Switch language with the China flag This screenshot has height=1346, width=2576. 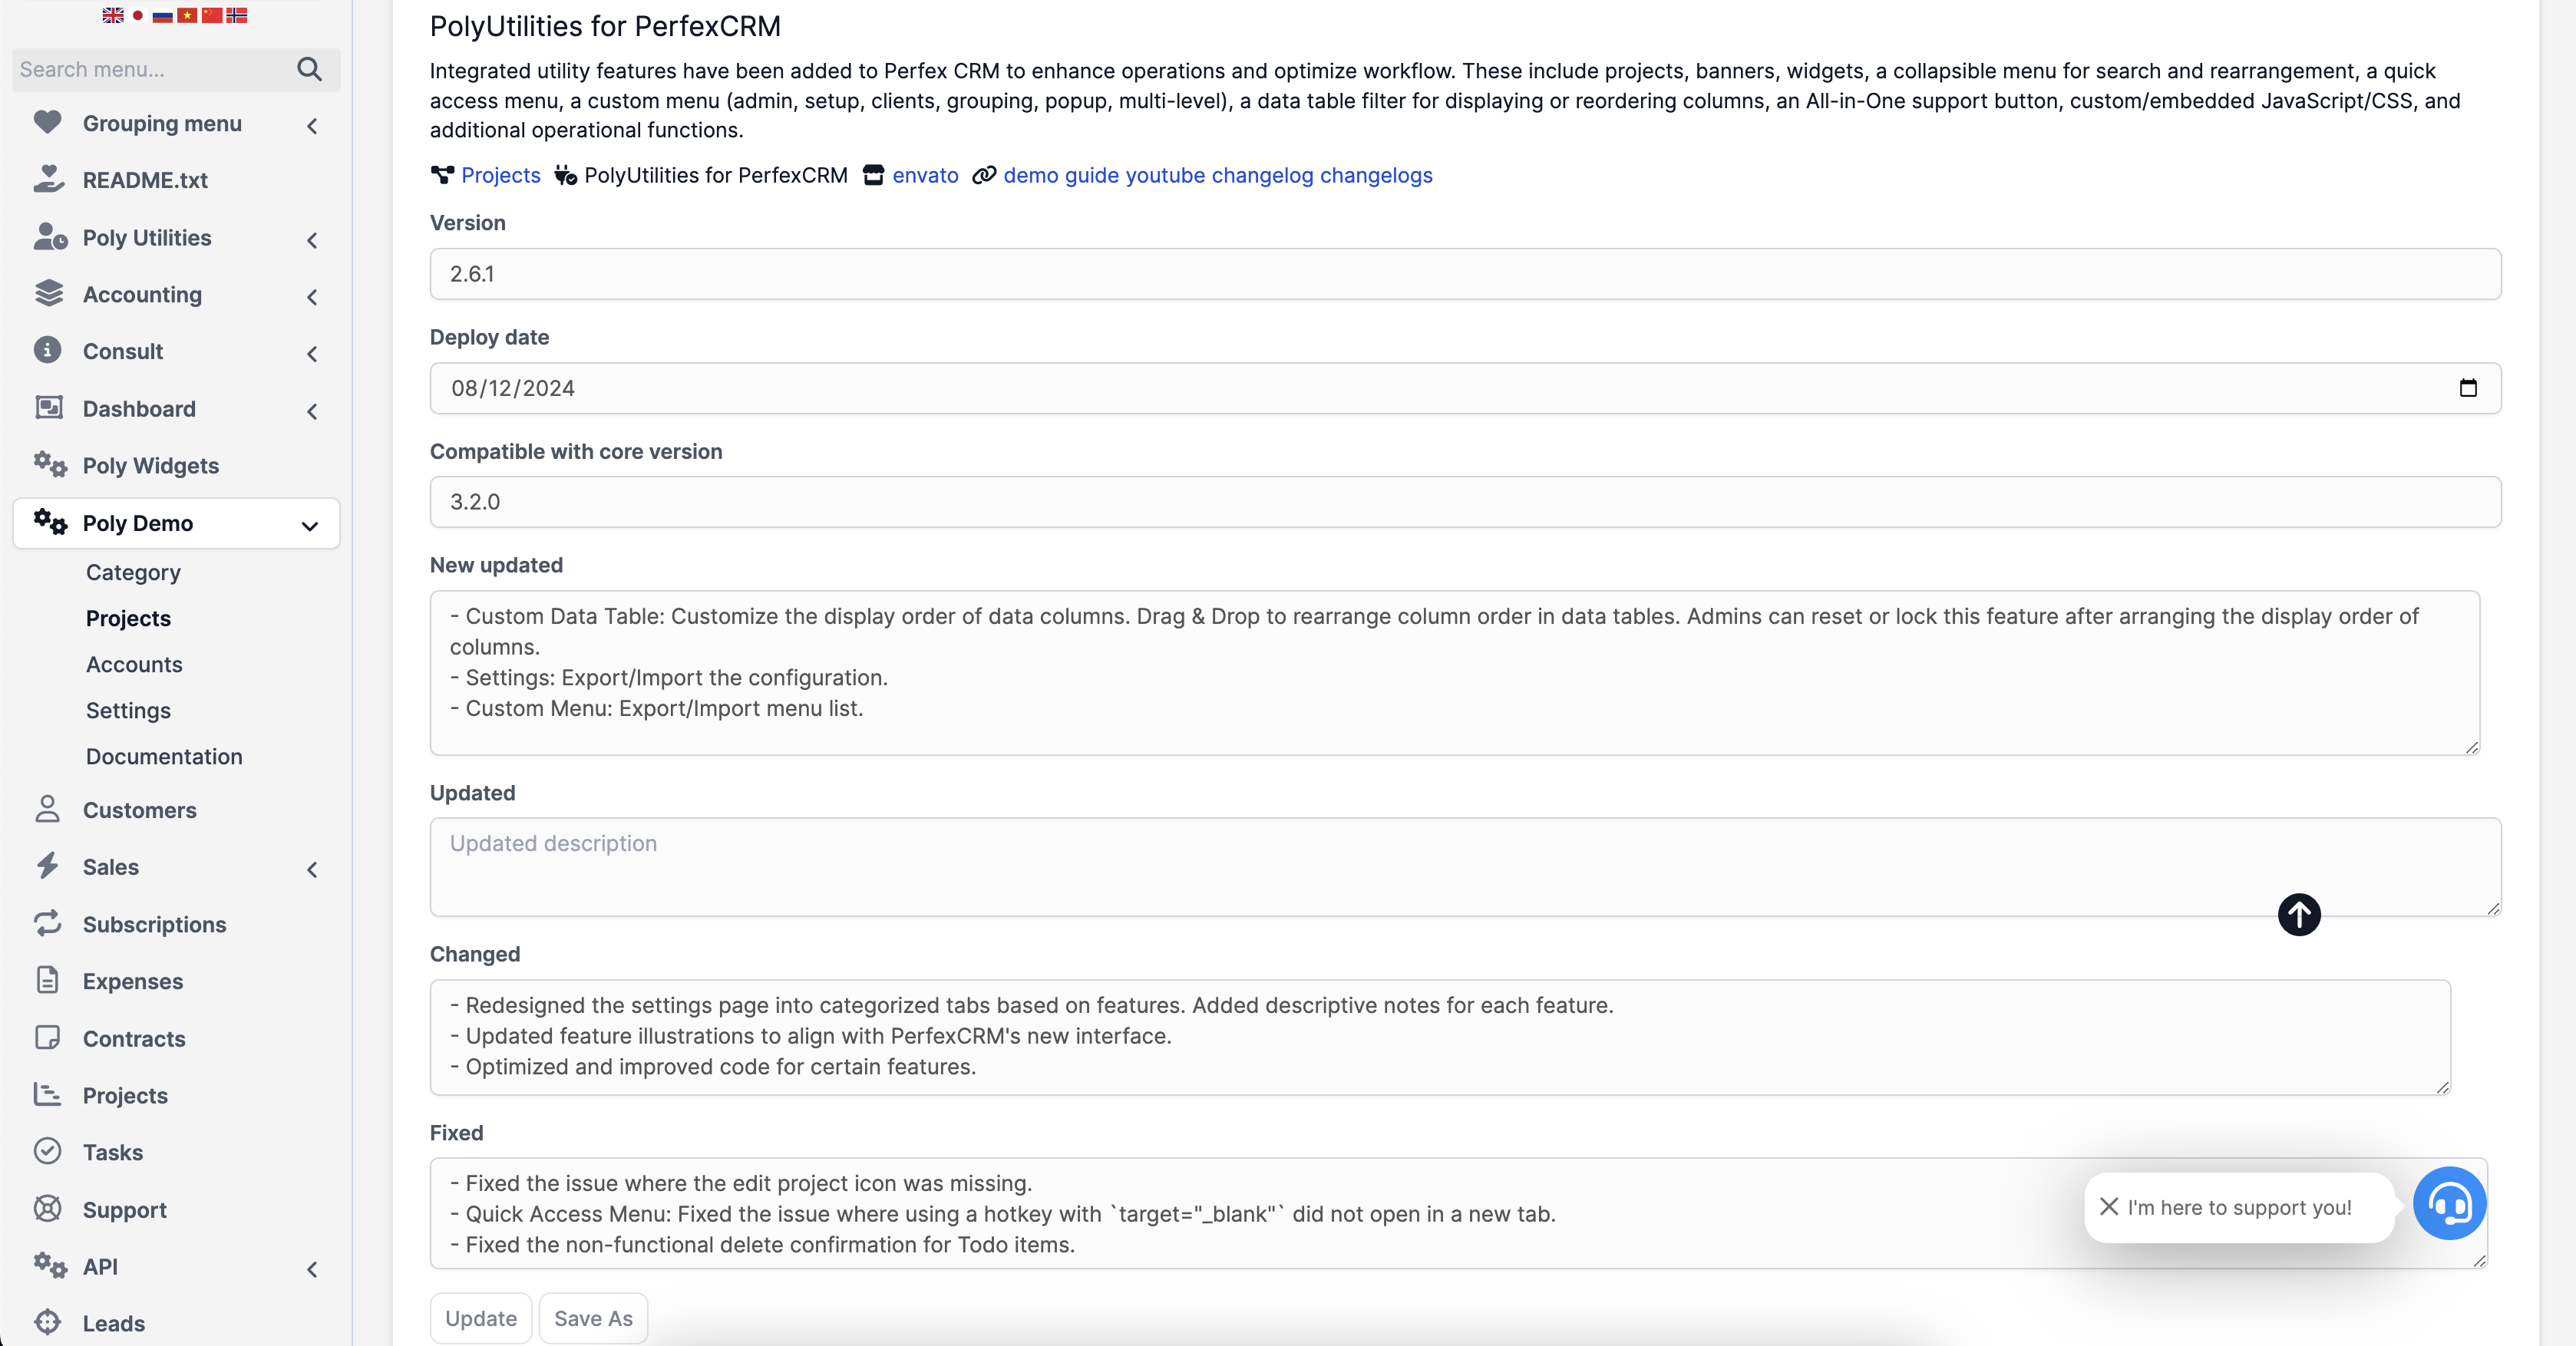pos(212,15)
